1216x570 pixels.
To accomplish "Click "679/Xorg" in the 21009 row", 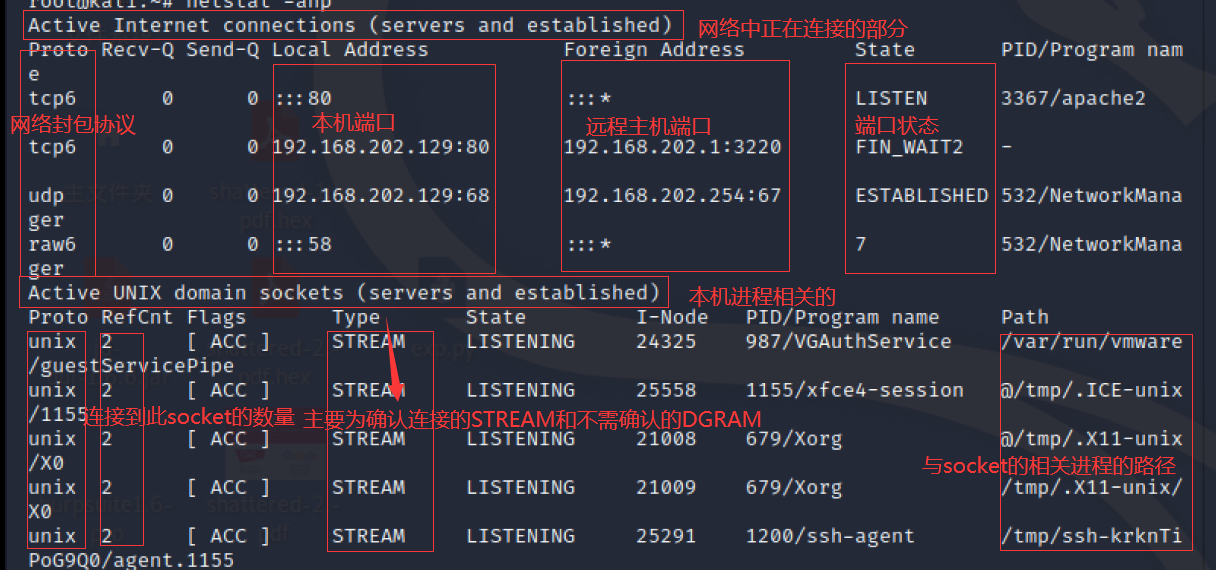I will [794, 488].
